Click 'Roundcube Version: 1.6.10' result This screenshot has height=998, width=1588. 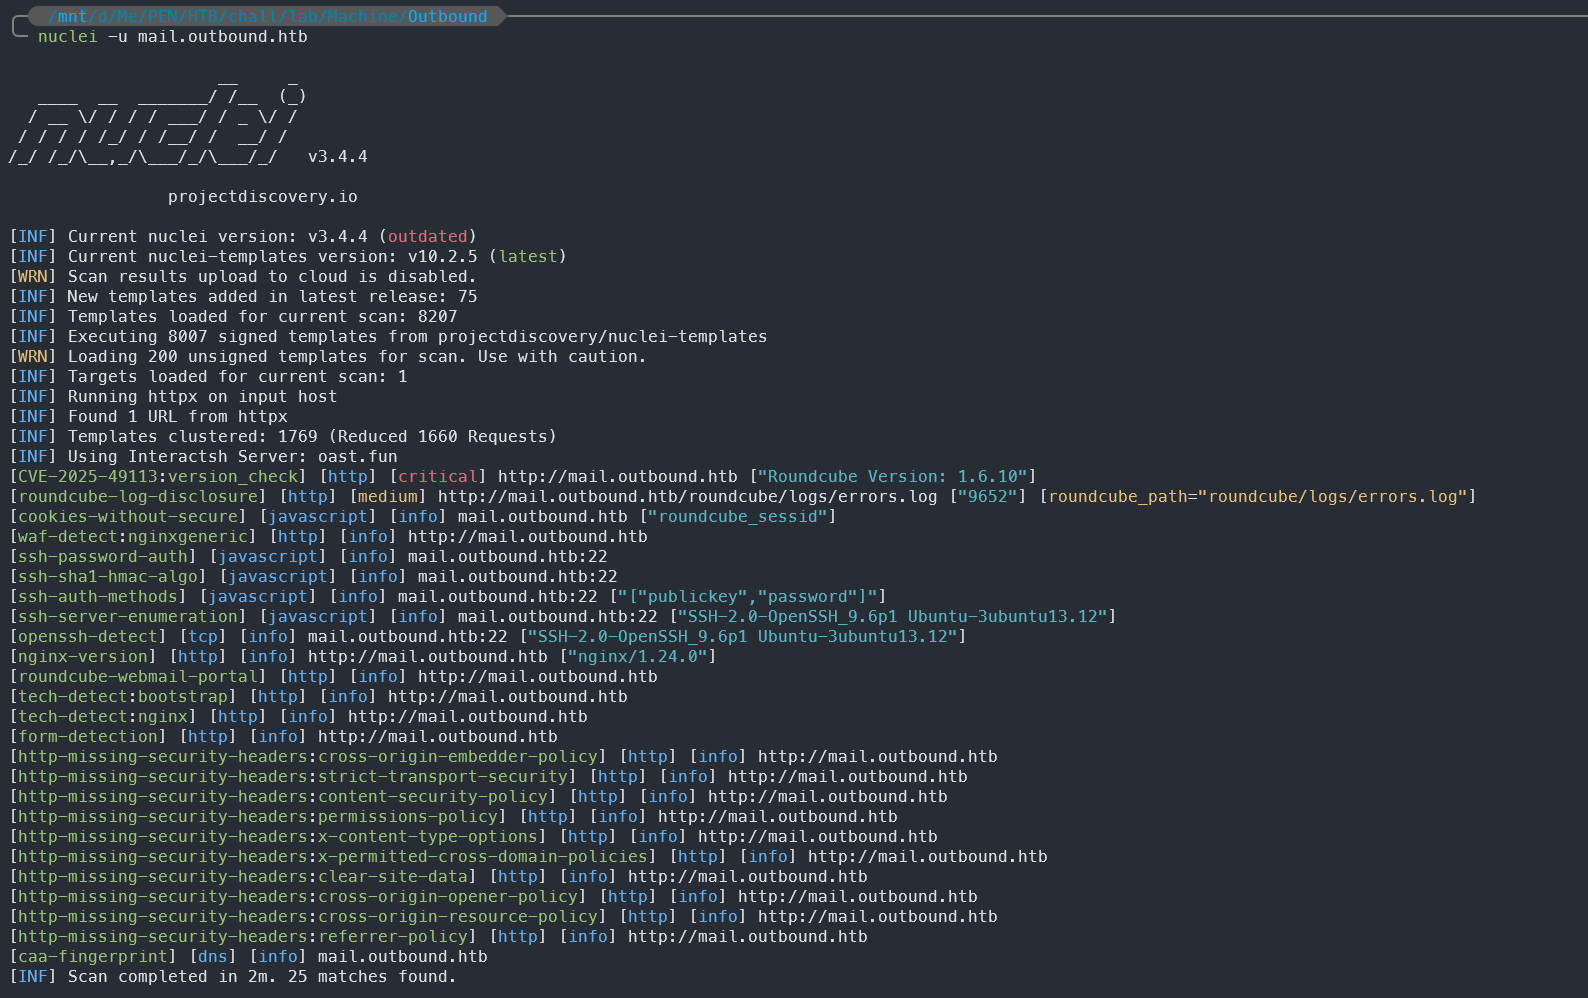click(893, 477)
